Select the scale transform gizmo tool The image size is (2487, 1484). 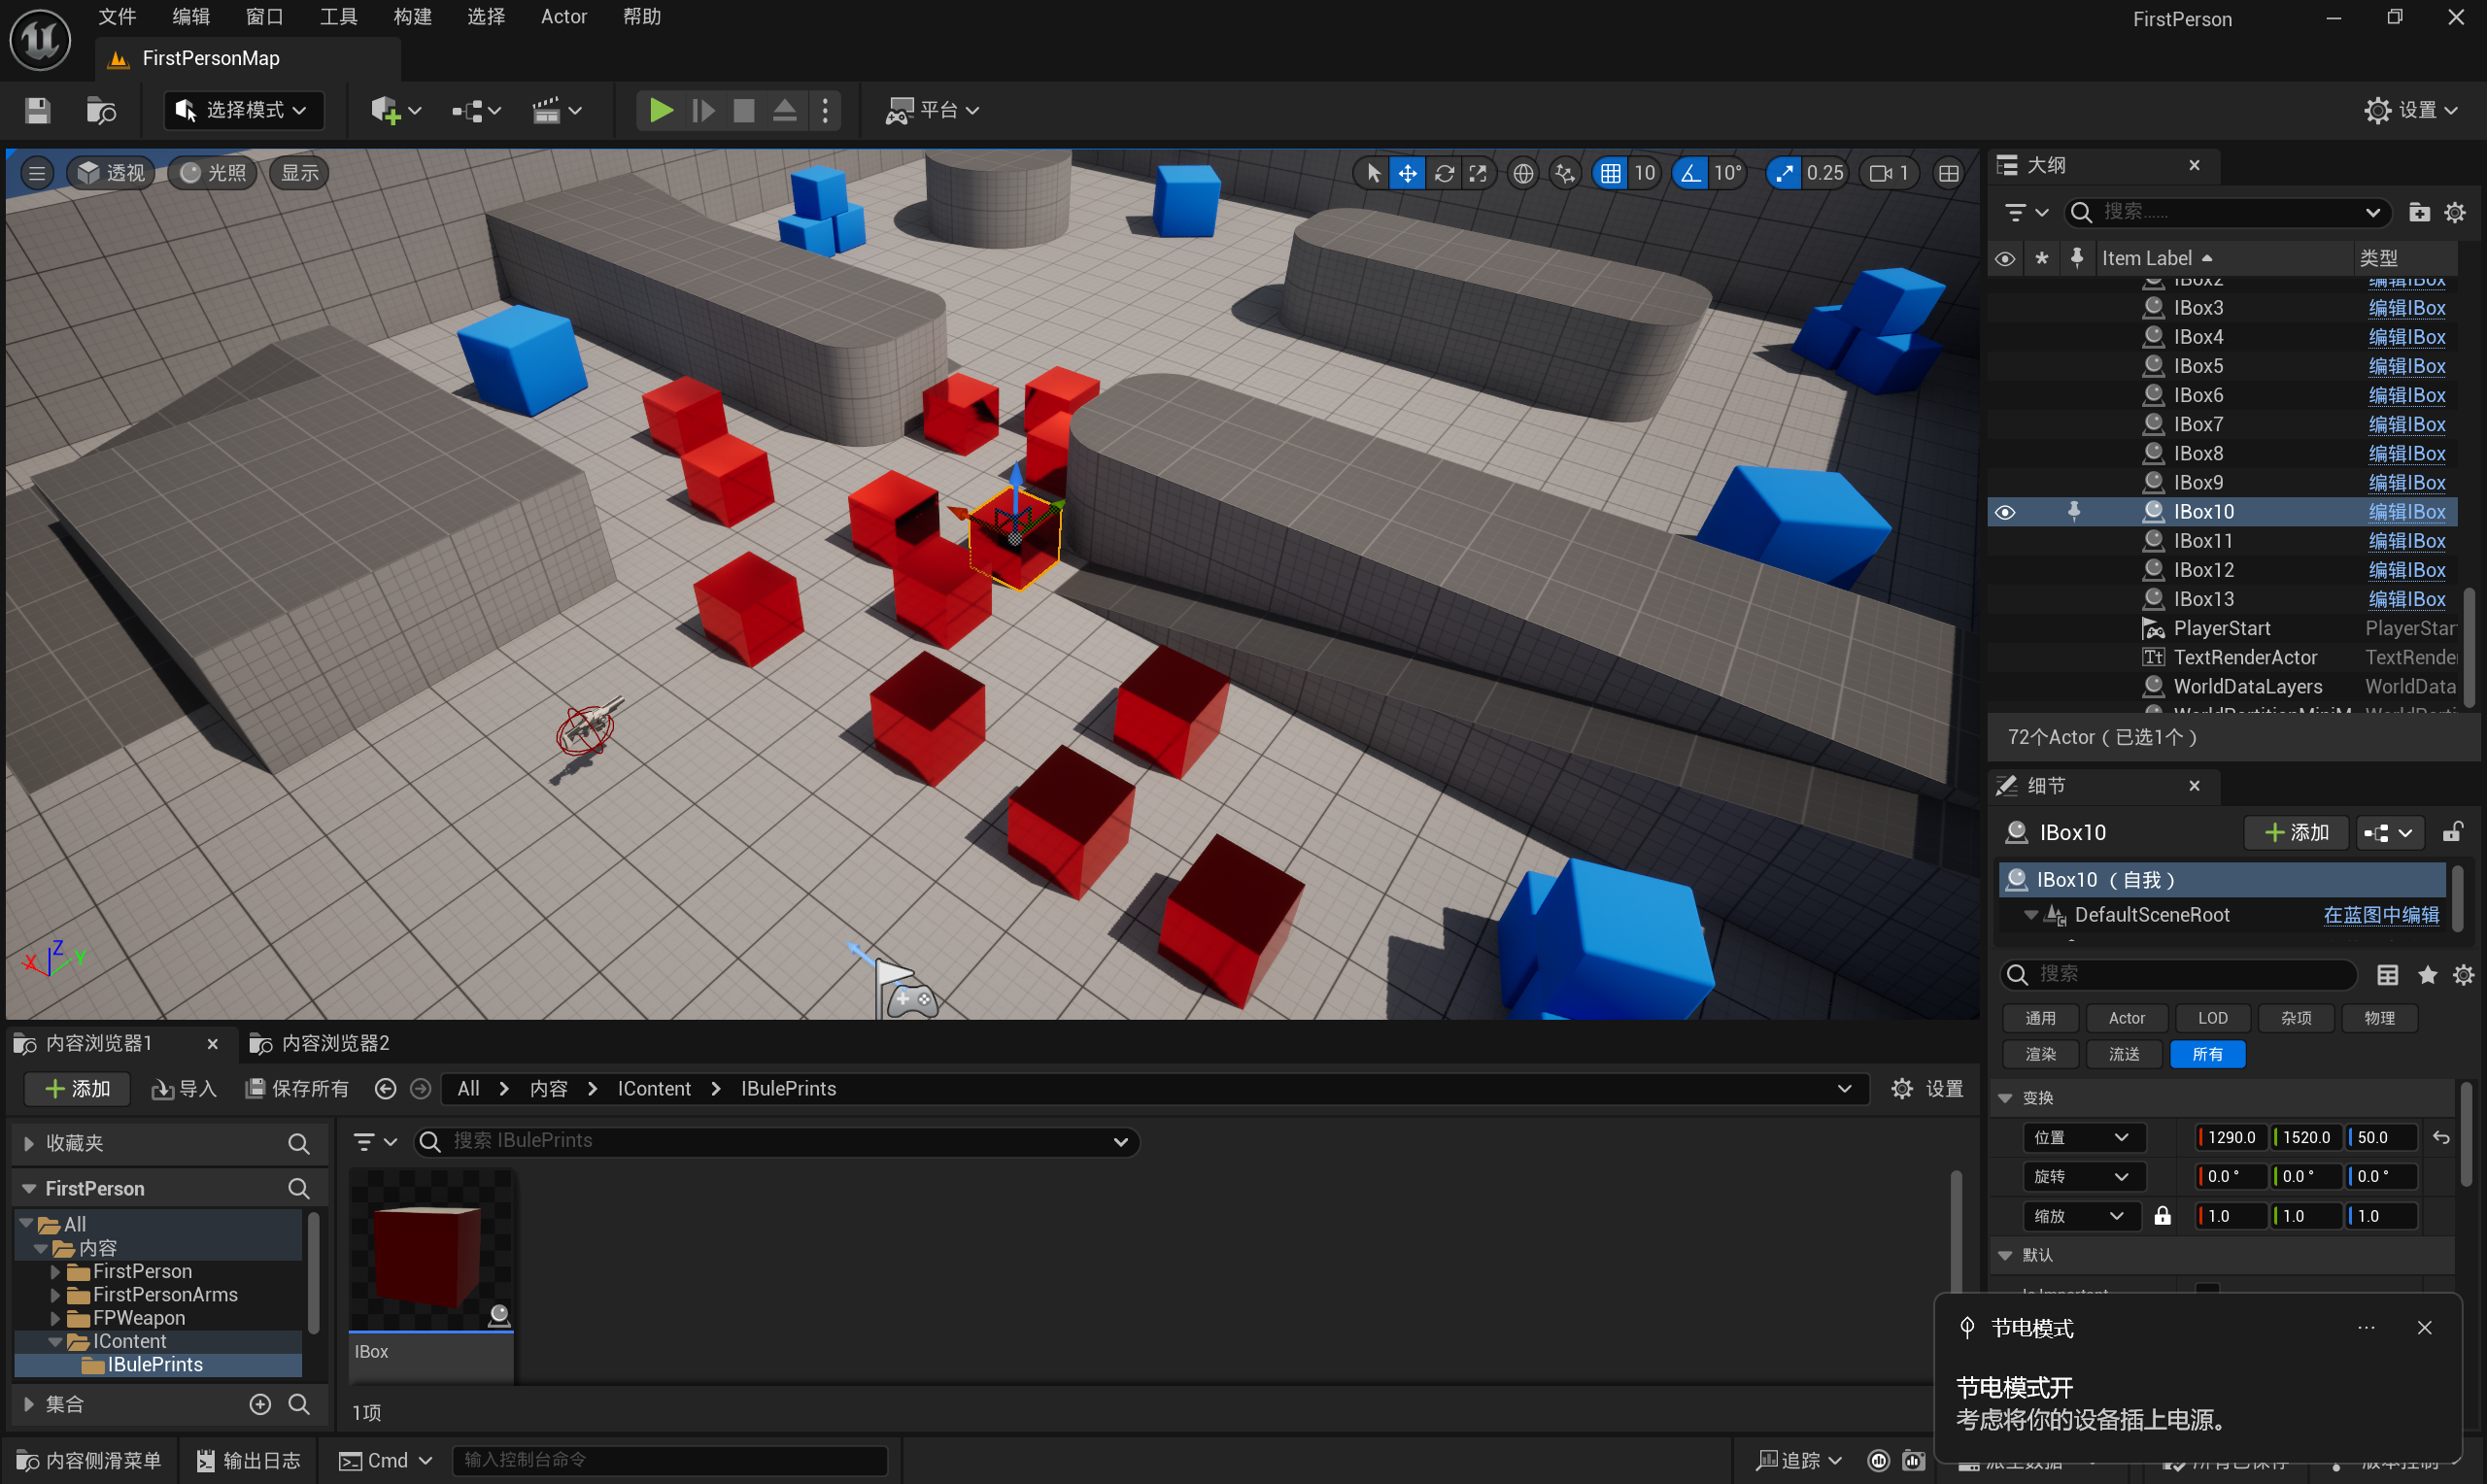coord(1478,173)
